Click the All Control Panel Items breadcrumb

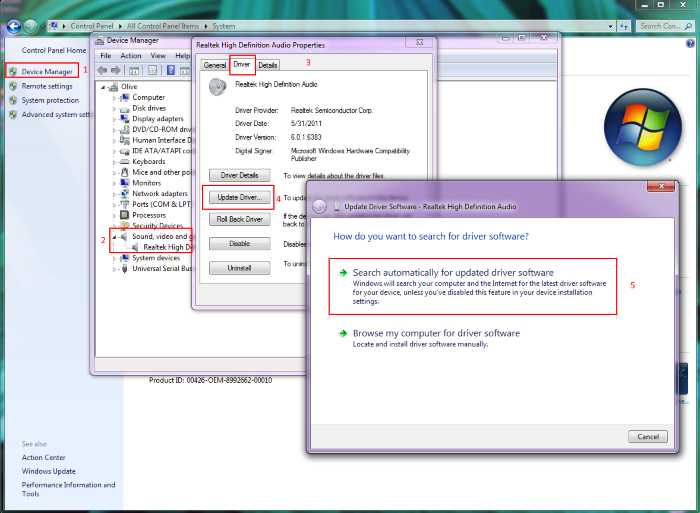click(x=162, y=26)
